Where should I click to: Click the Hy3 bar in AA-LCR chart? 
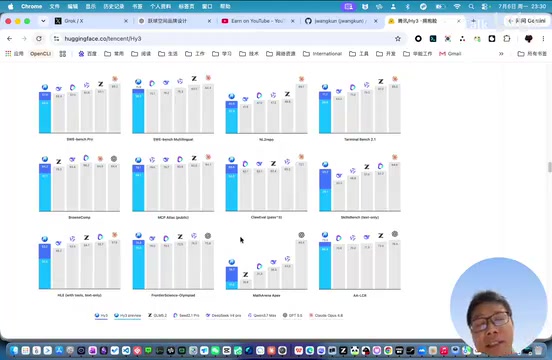[325, 266]
